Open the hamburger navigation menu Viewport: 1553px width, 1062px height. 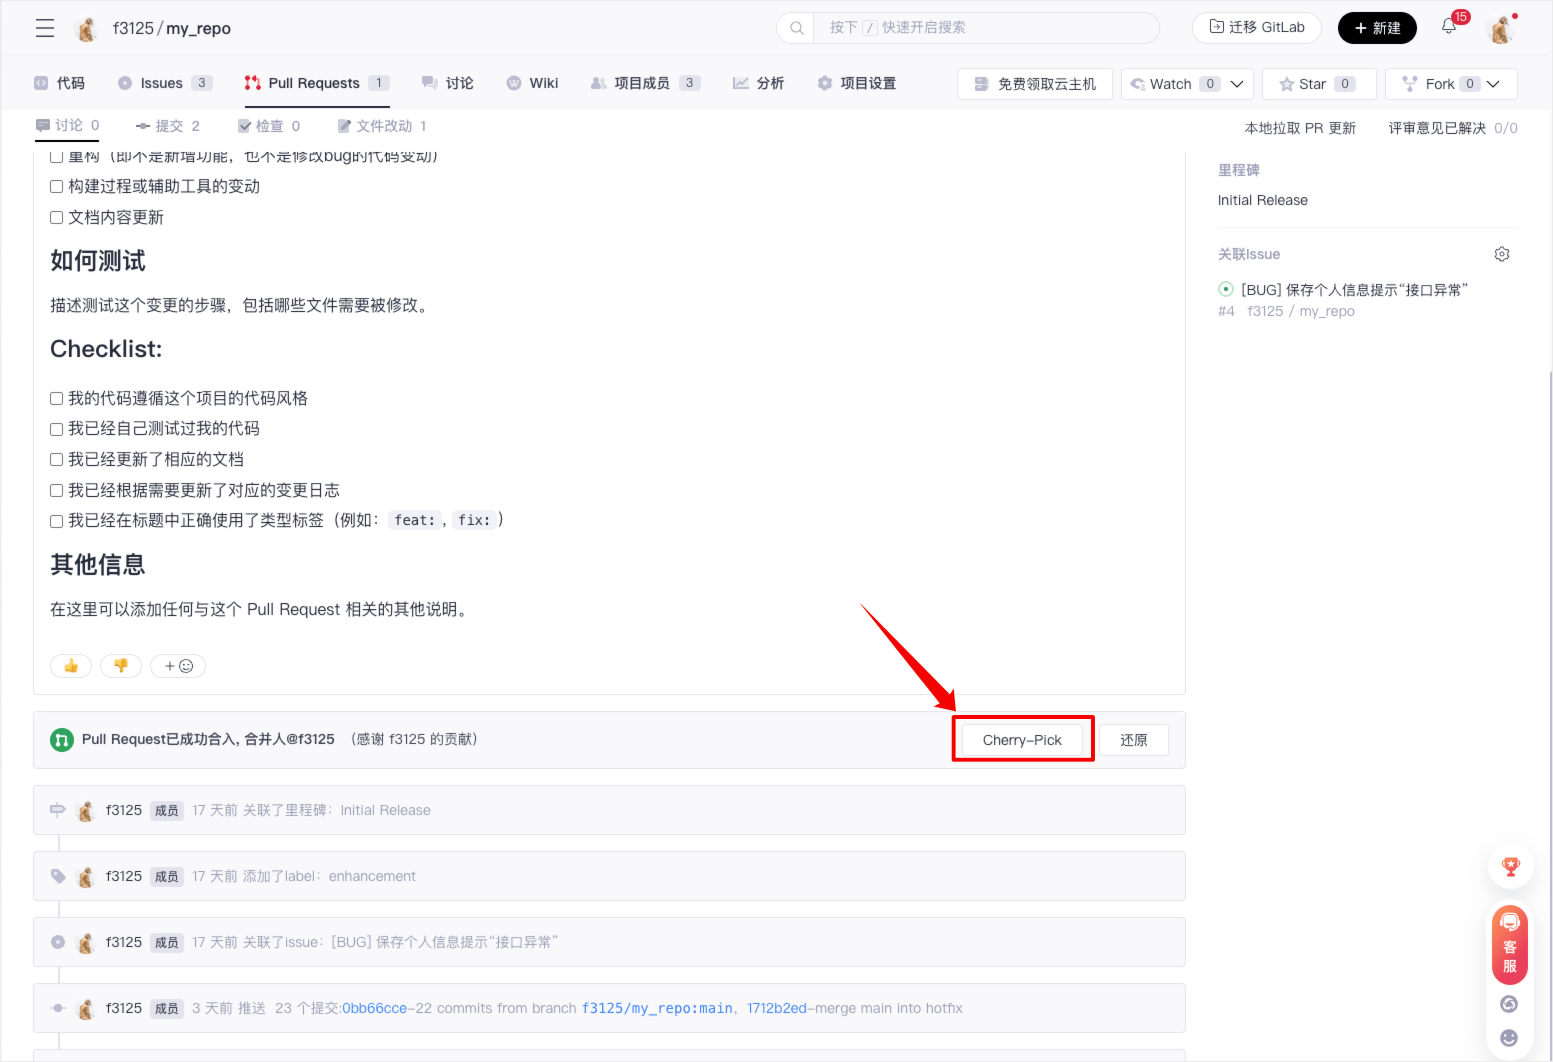click(45, 28)
